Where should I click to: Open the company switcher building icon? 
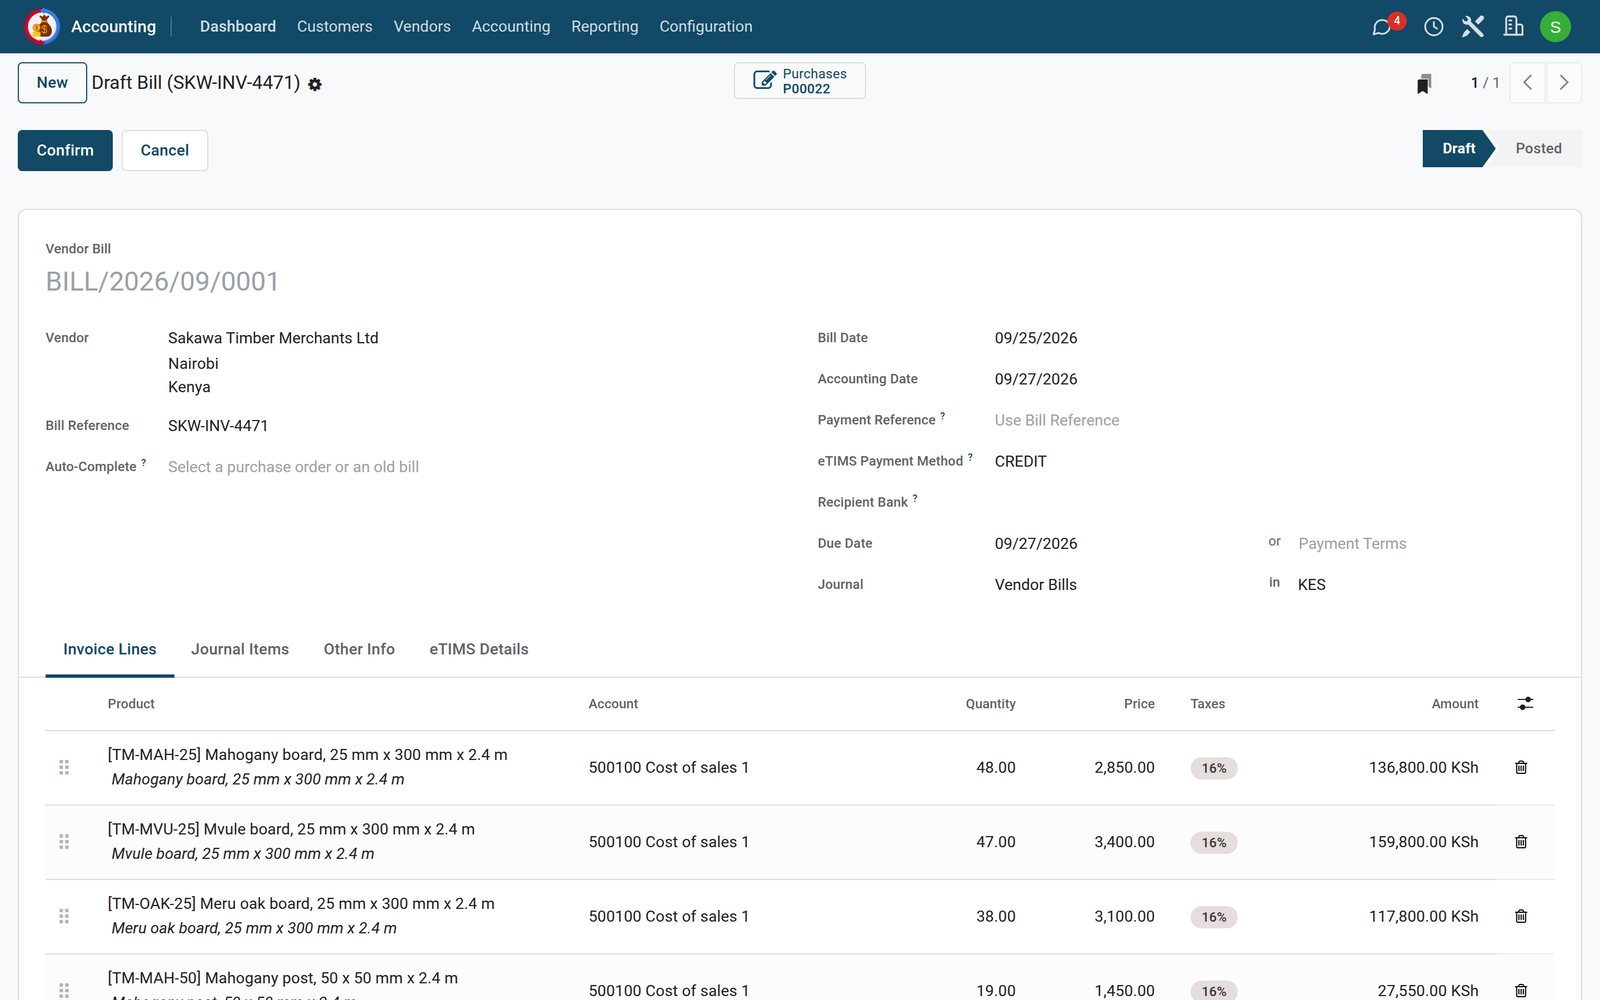pyautogui.click(x=1513, y=27)
